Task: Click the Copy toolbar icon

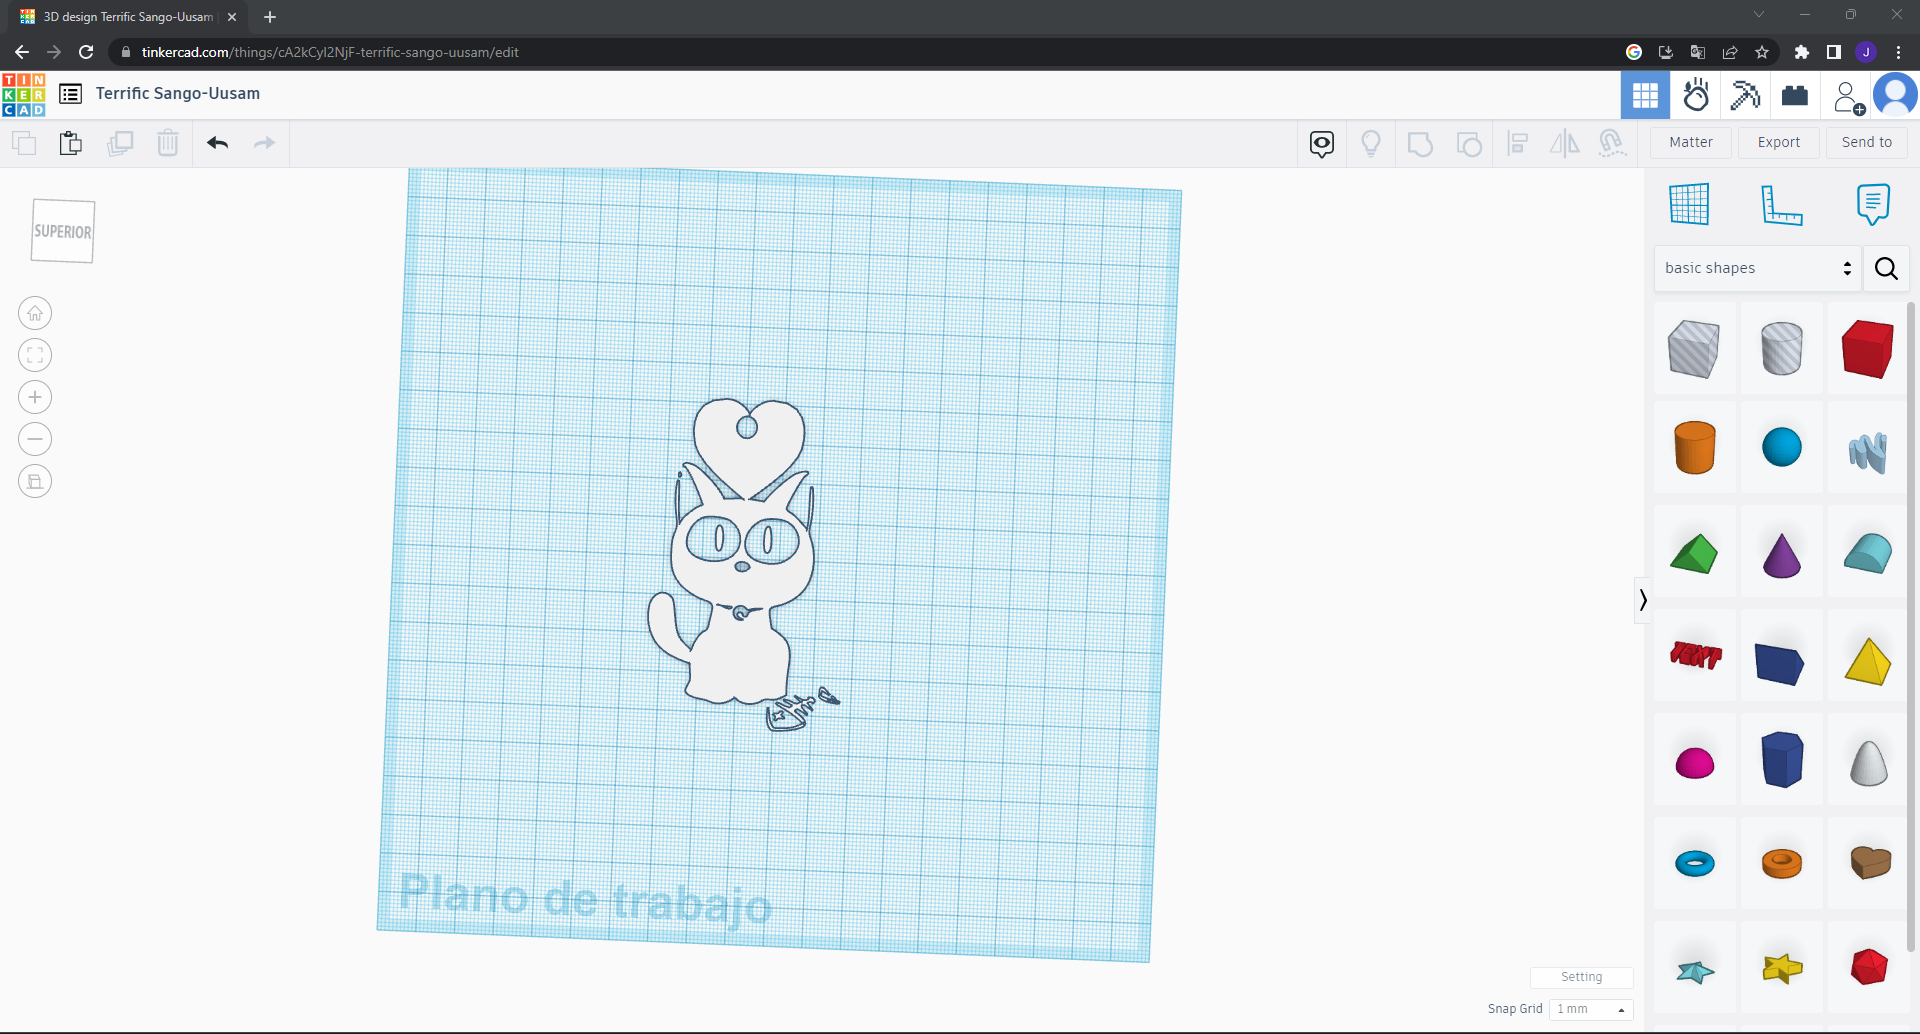Action: (x=24, y=143)
